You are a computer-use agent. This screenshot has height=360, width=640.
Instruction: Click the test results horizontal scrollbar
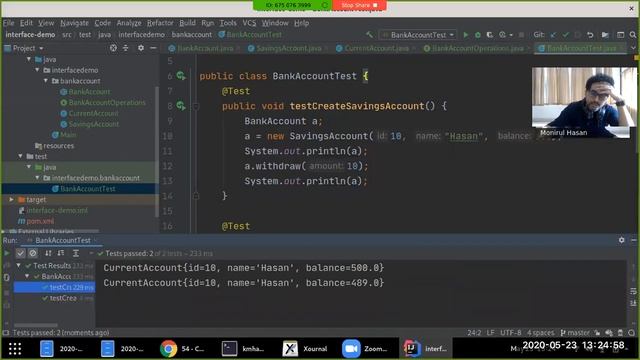tap(36, 325)
